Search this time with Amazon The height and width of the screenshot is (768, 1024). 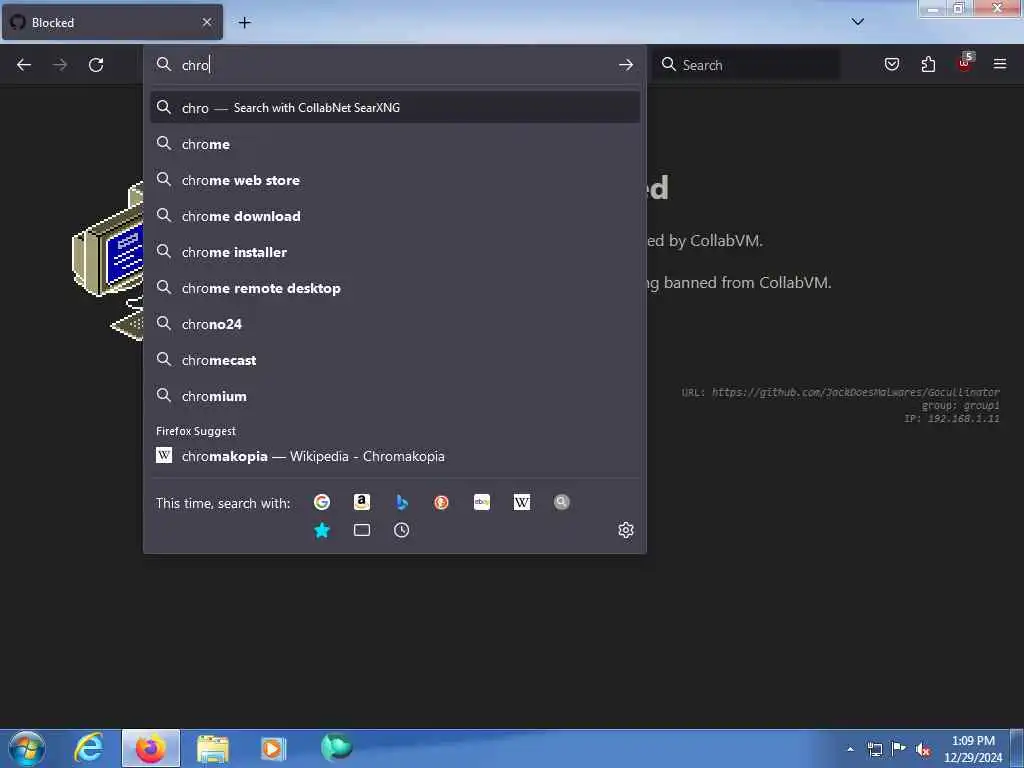click(362, 502)
